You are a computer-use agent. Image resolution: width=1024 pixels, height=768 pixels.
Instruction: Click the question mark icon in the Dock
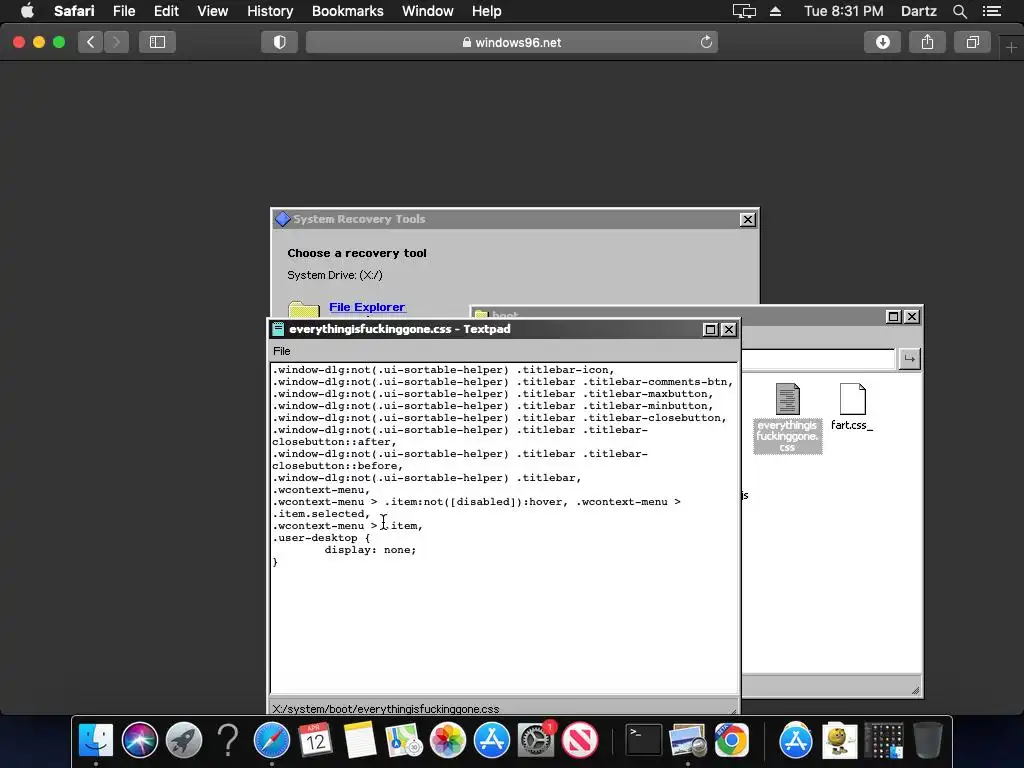coord(228,740)
